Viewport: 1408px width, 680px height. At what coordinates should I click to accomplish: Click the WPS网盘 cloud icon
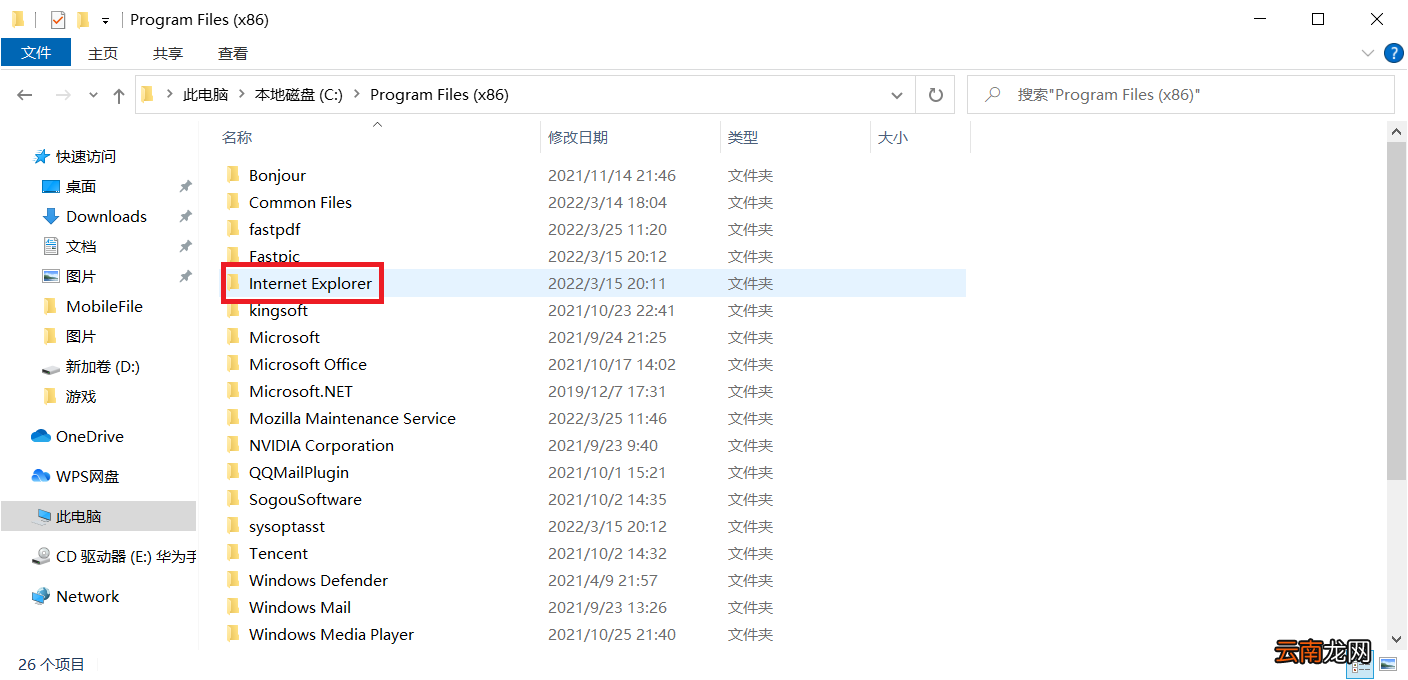point(41,476)
